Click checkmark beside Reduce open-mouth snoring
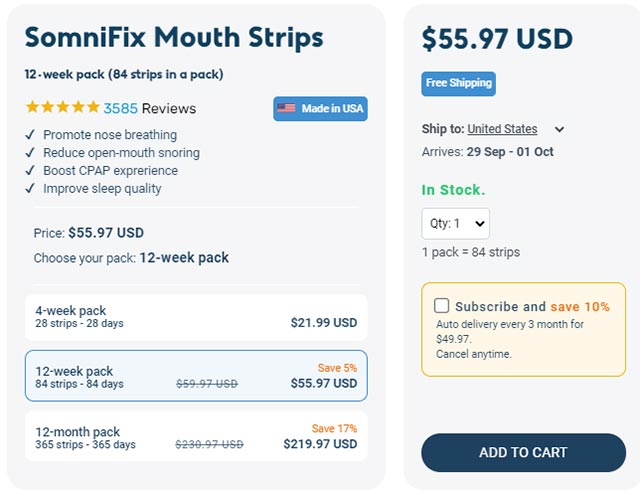Screen dimensions: 640x494 pos(30,152)
